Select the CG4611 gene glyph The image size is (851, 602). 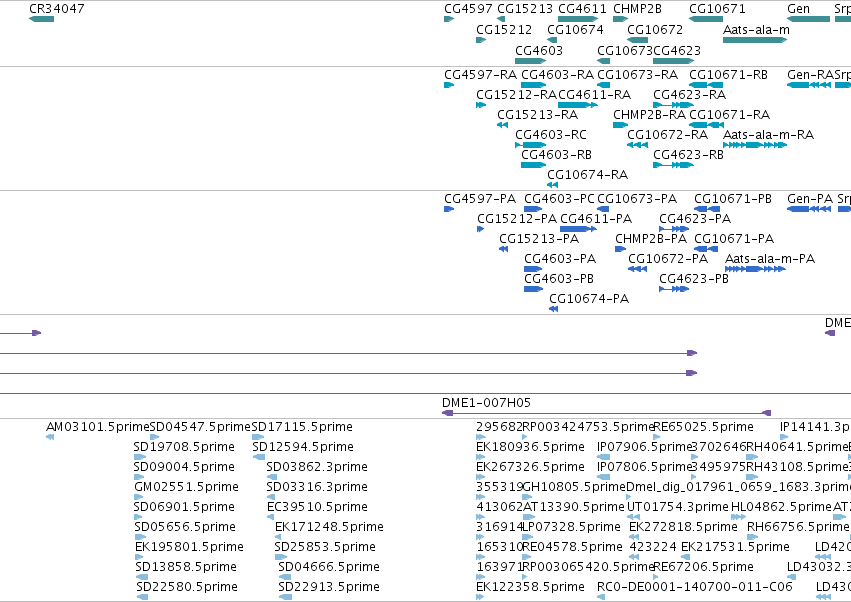(578, 19)
